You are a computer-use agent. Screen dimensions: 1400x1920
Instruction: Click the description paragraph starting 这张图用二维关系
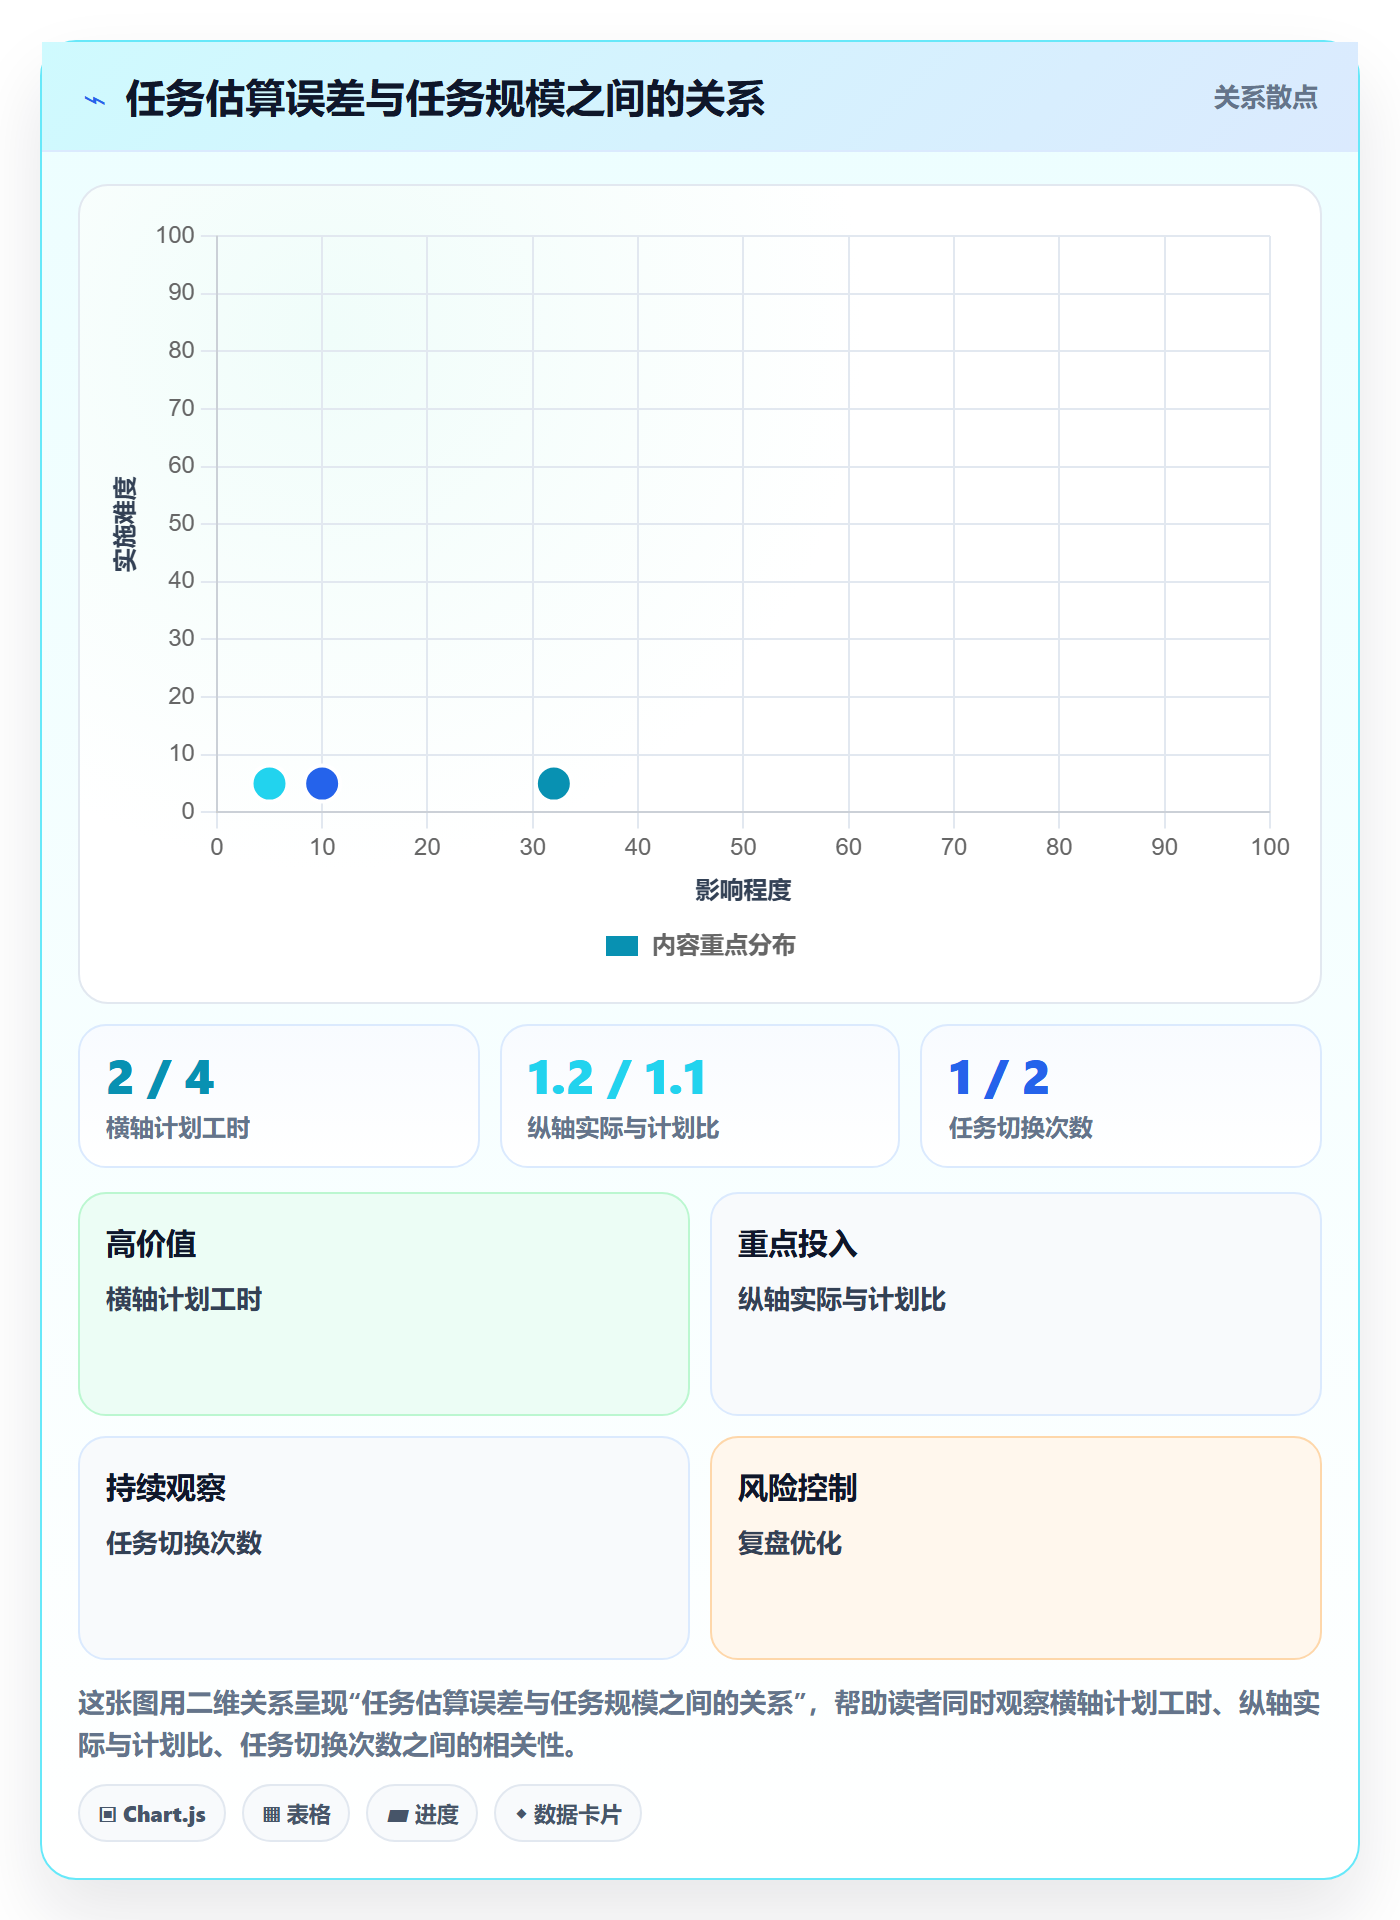click(699, 1724)
